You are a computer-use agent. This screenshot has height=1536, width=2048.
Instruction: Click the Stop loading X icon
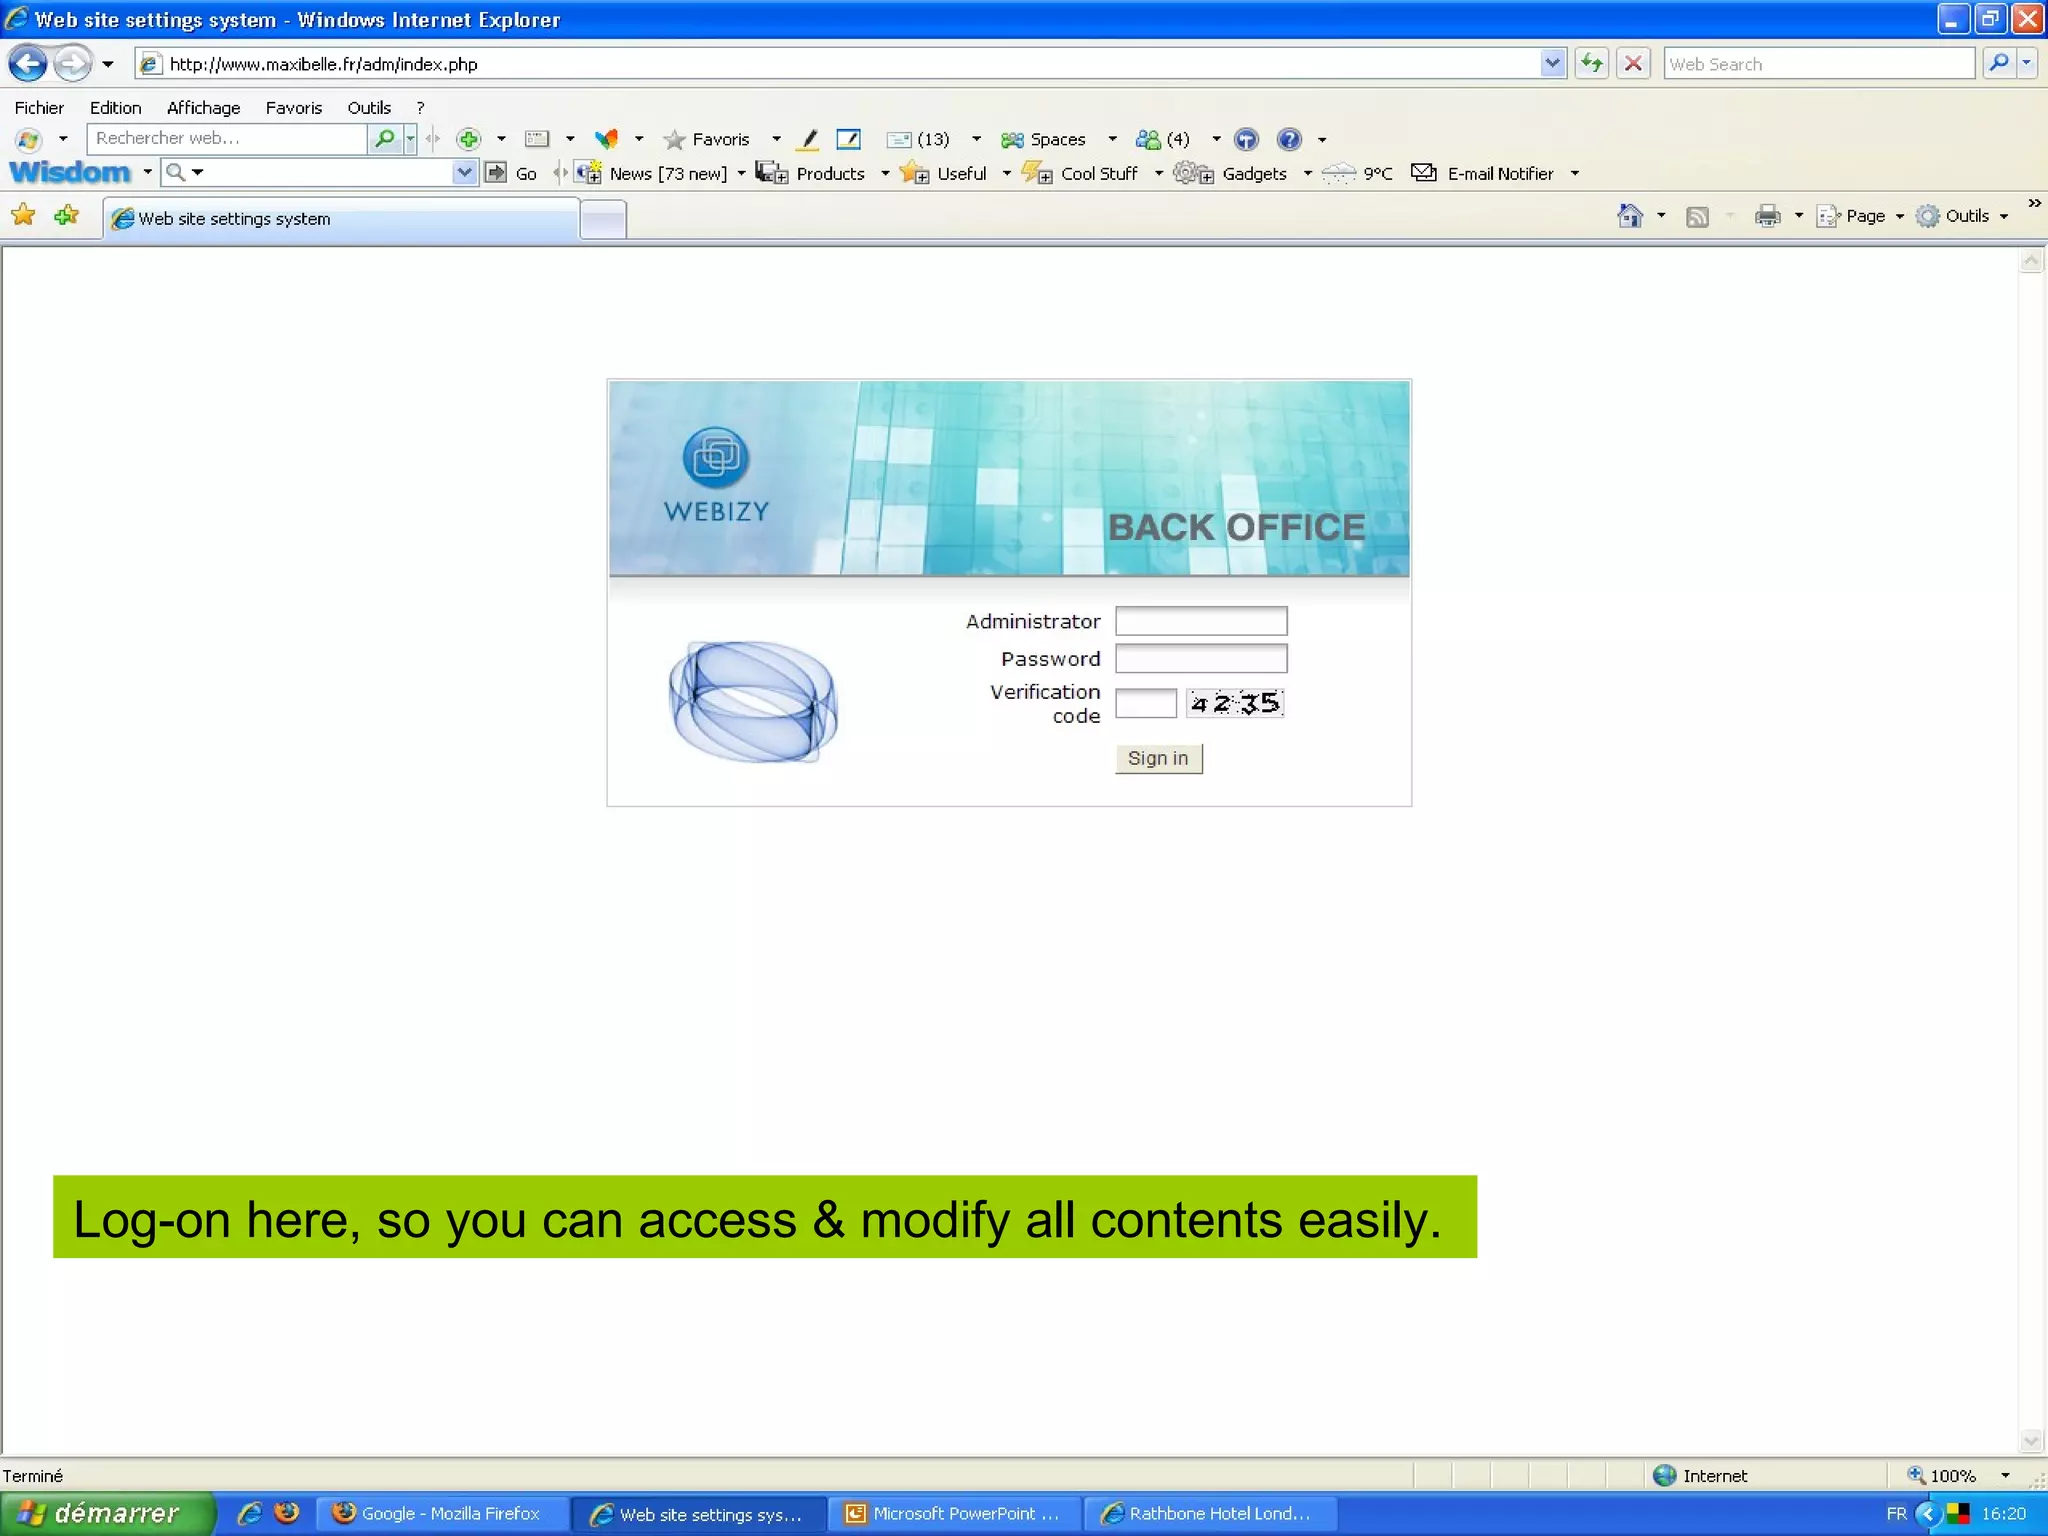pyautogui.click(x=1633, y=64)
